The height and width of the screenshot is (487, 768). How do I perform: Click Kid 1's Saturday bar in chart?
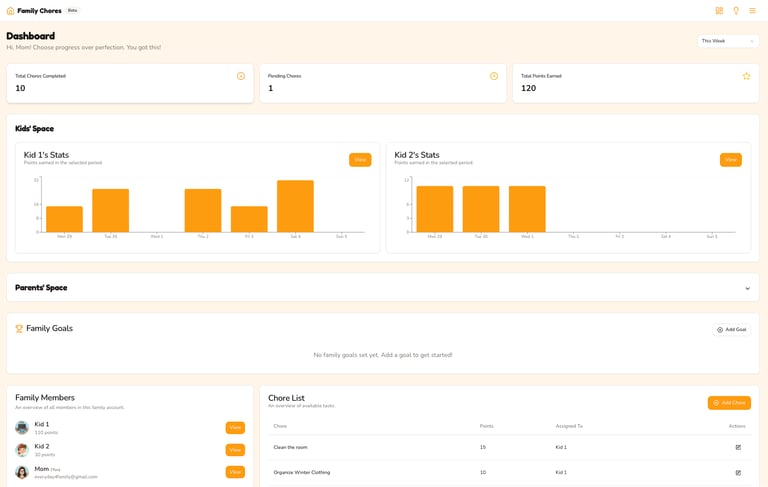pos(295,206)
